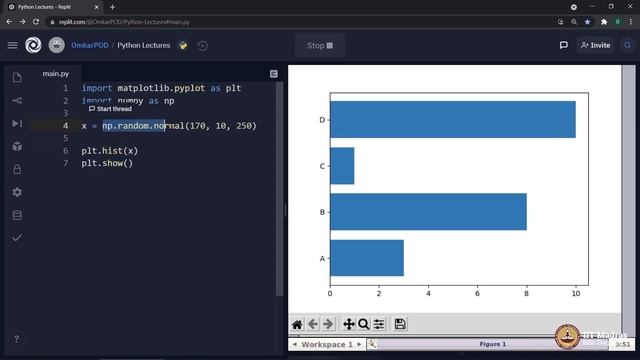The height and width of the screenshot is (360, 640).
Task: Click line 1 importing matplotlib.pyplot
Action: 161,88
